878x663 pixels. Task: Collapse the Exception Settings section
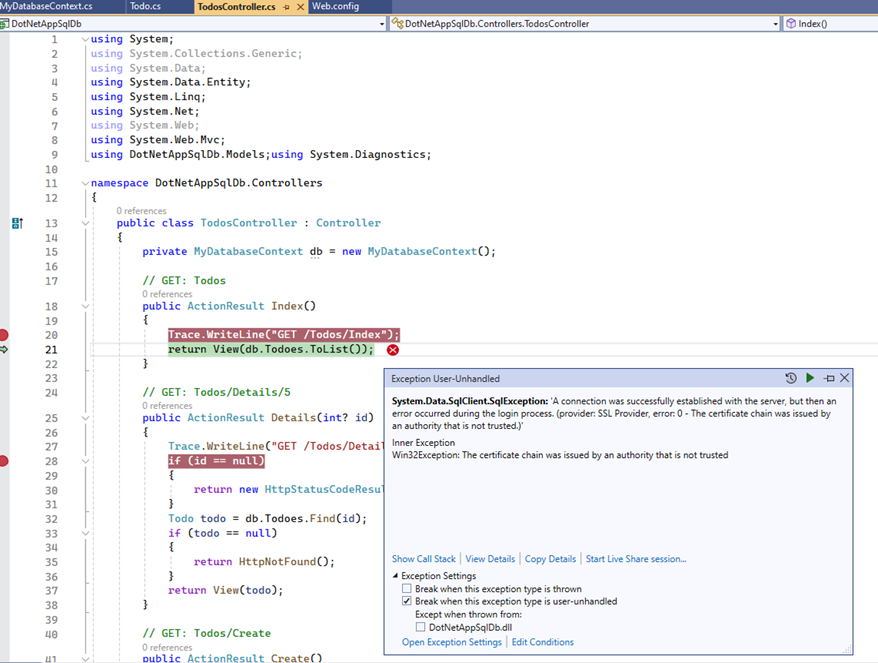395,576
